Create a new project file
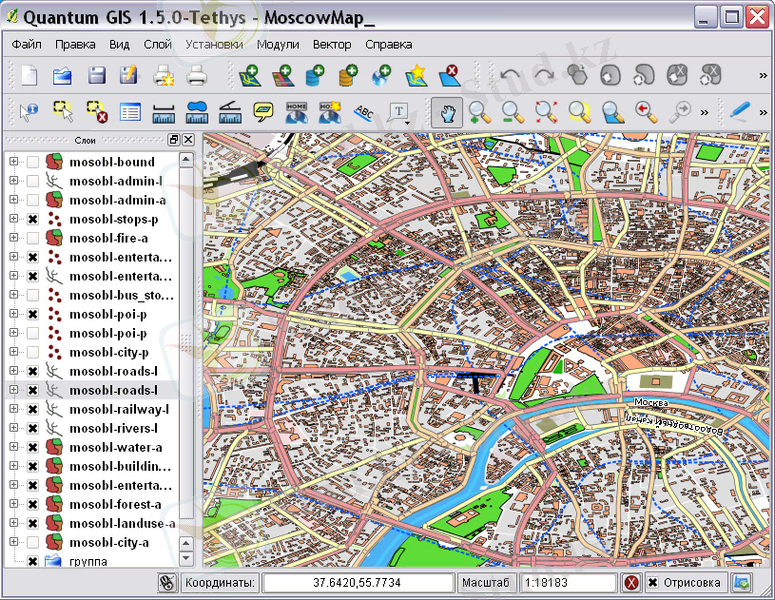Screen dimensions: 775x600 [29, 76]
